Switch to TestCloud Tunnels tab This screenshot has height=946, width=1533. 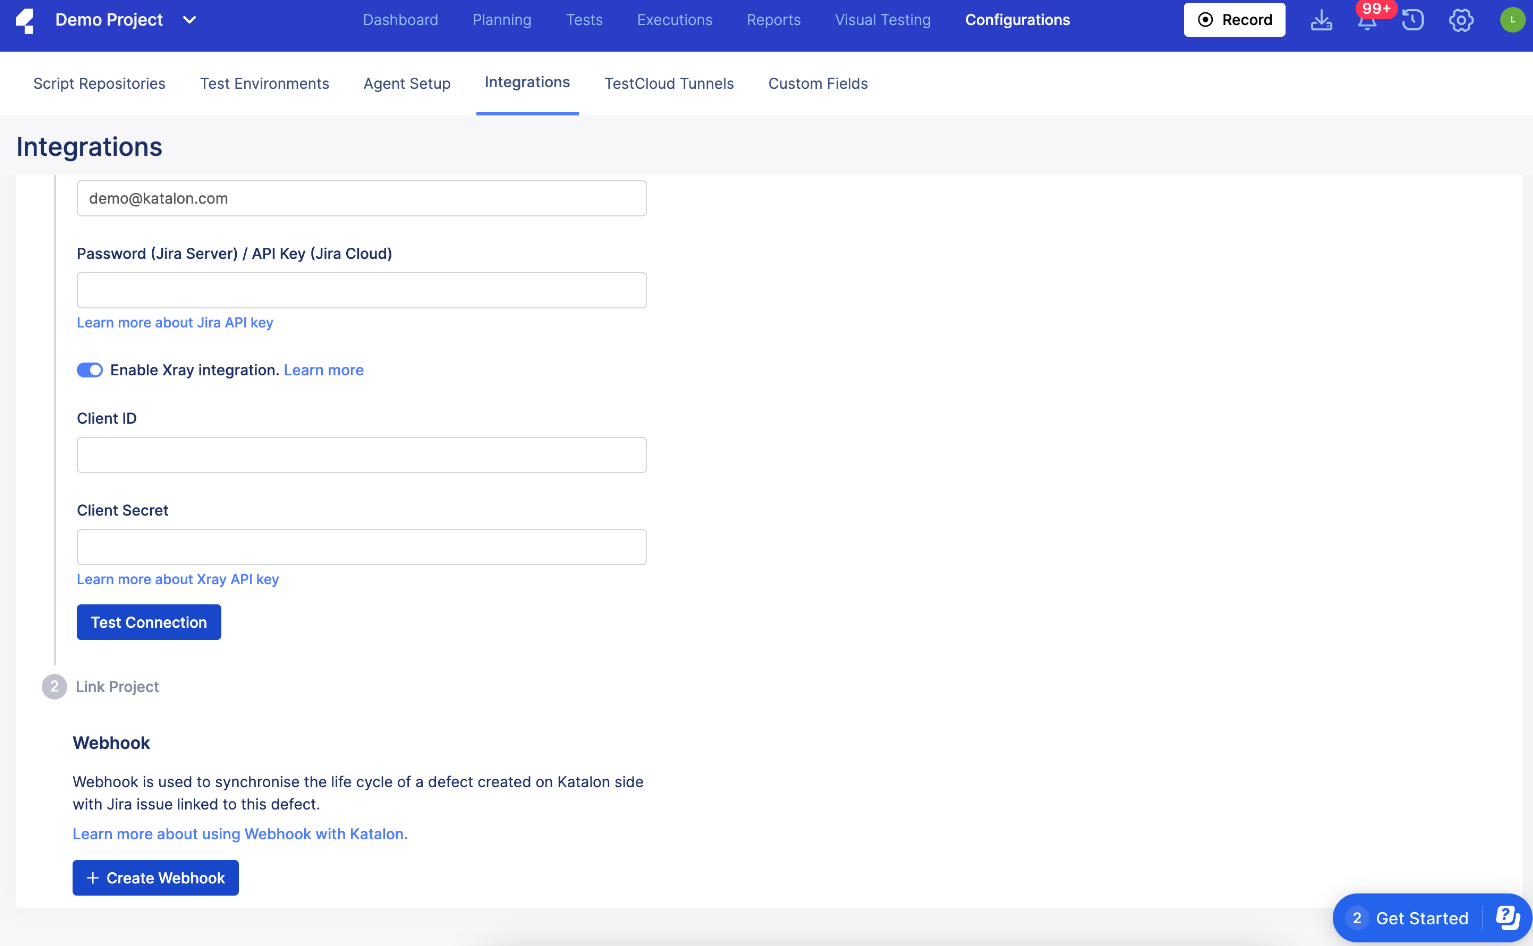point(669,84)
